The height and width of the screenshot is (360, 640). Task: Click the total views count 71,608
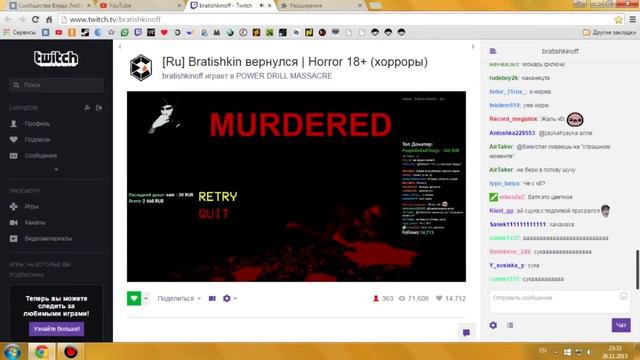click(x=413, y=298)
